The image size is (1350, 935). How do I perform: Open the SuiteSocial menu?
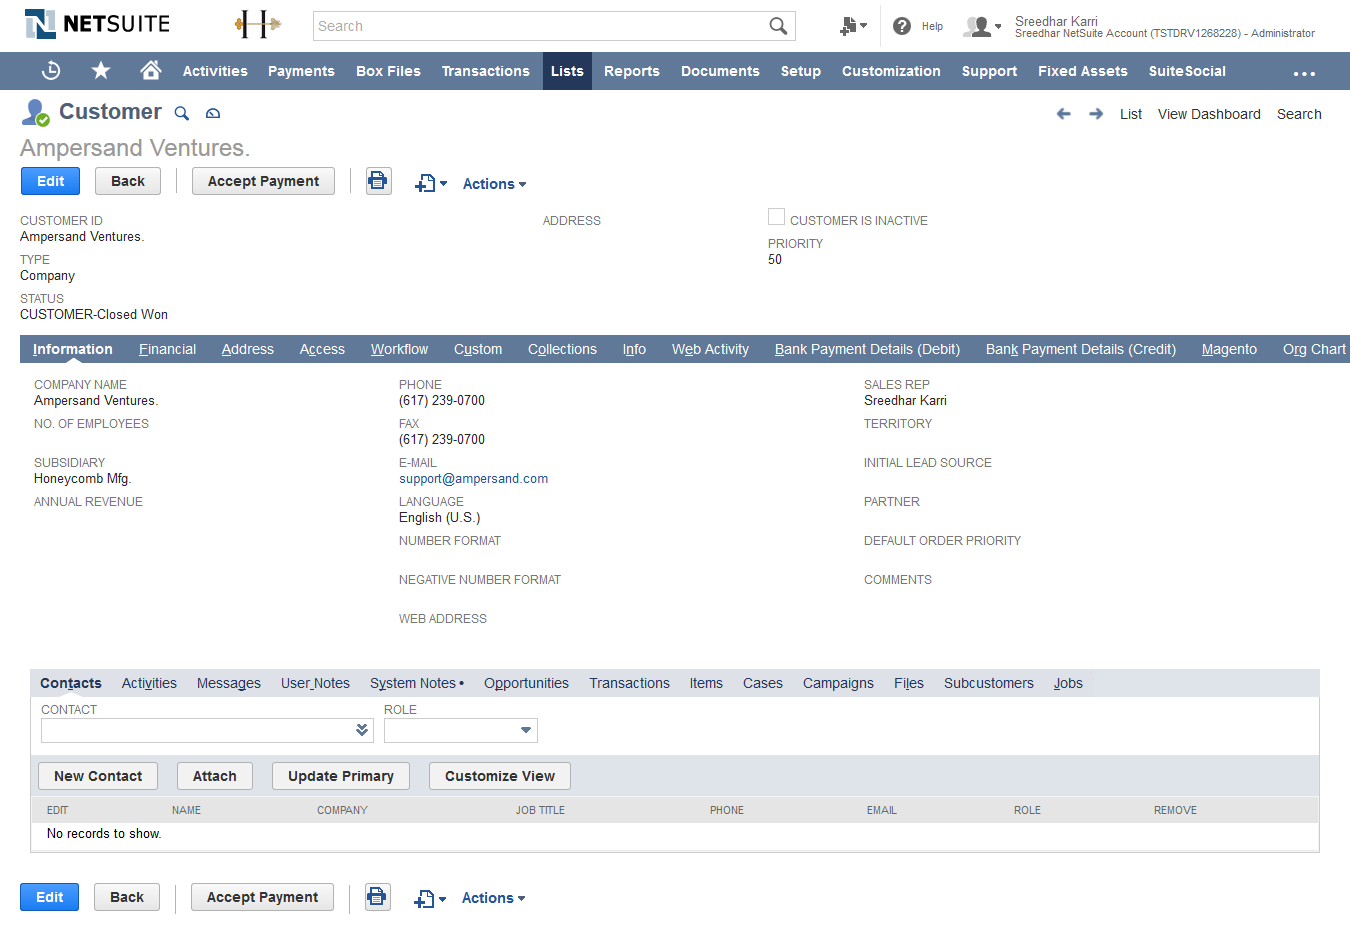[x=1187, y=71]
